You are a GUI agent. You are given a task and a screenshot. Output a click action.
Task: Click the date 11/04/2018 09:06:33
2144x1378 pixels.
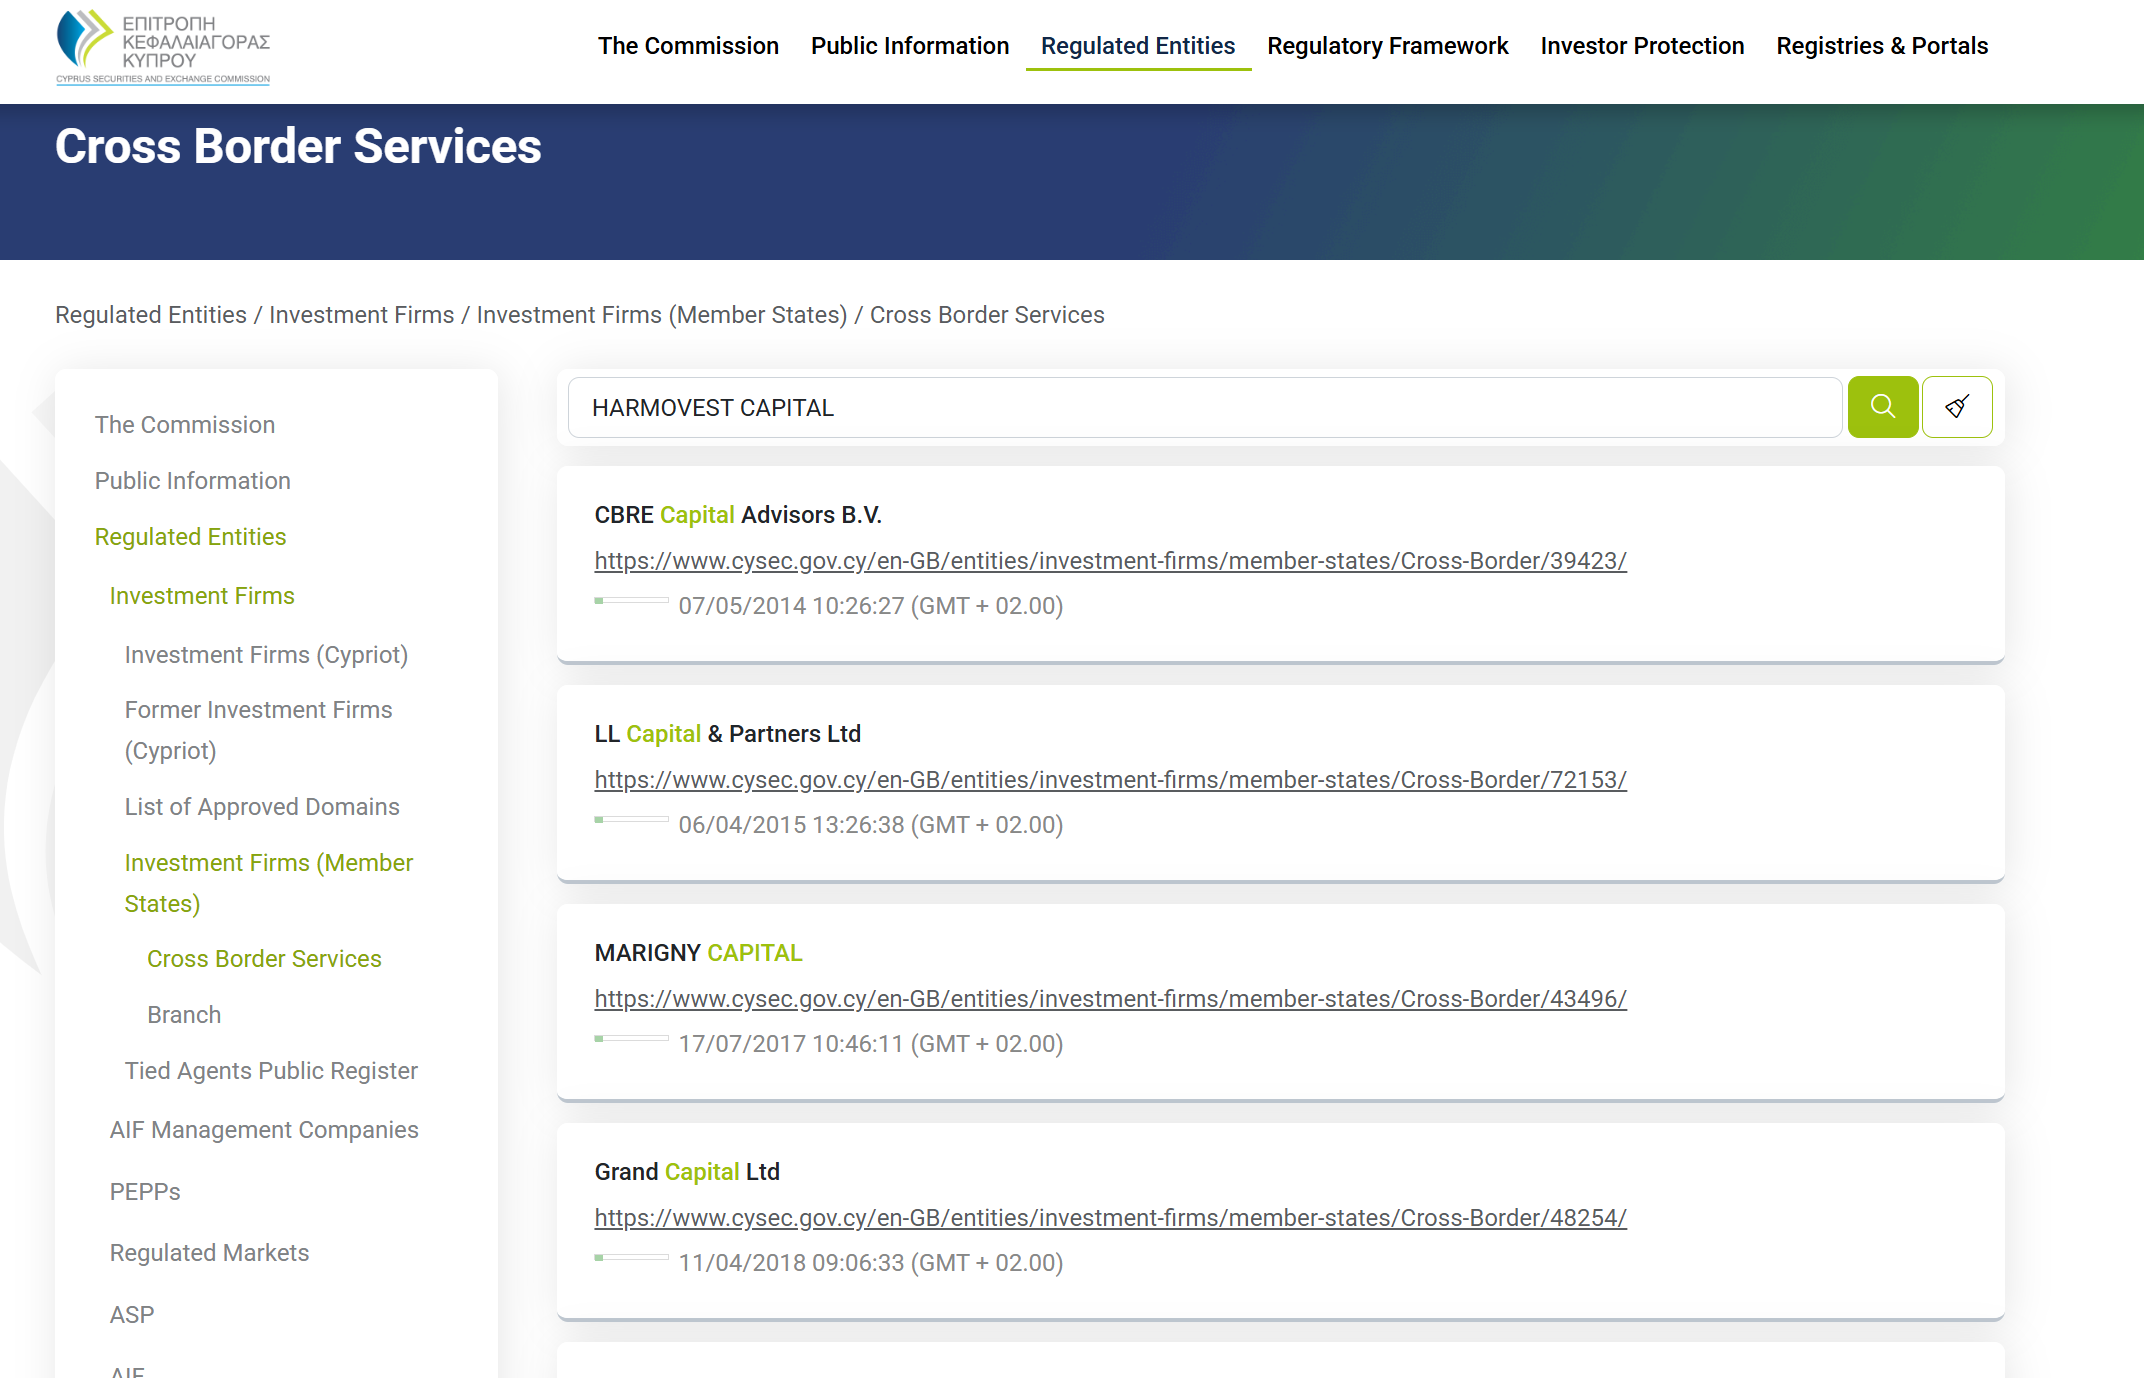[x=871, y=1263]
